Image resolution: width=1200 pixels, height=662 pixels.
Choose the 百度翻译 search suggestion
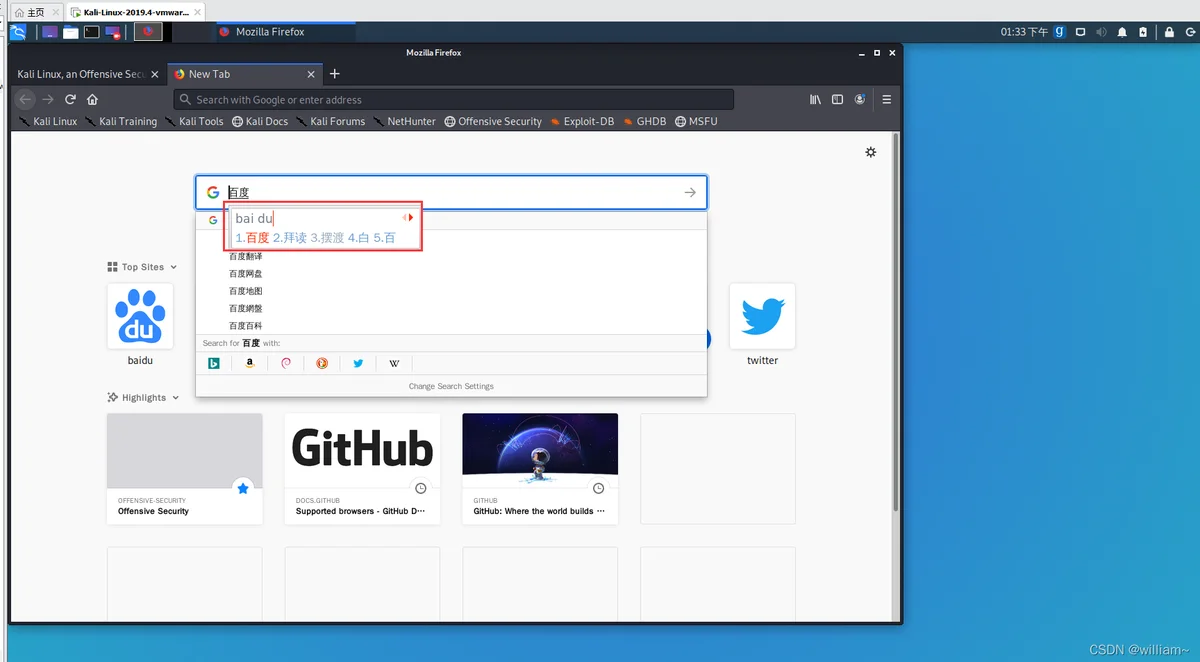coord(451,256)
